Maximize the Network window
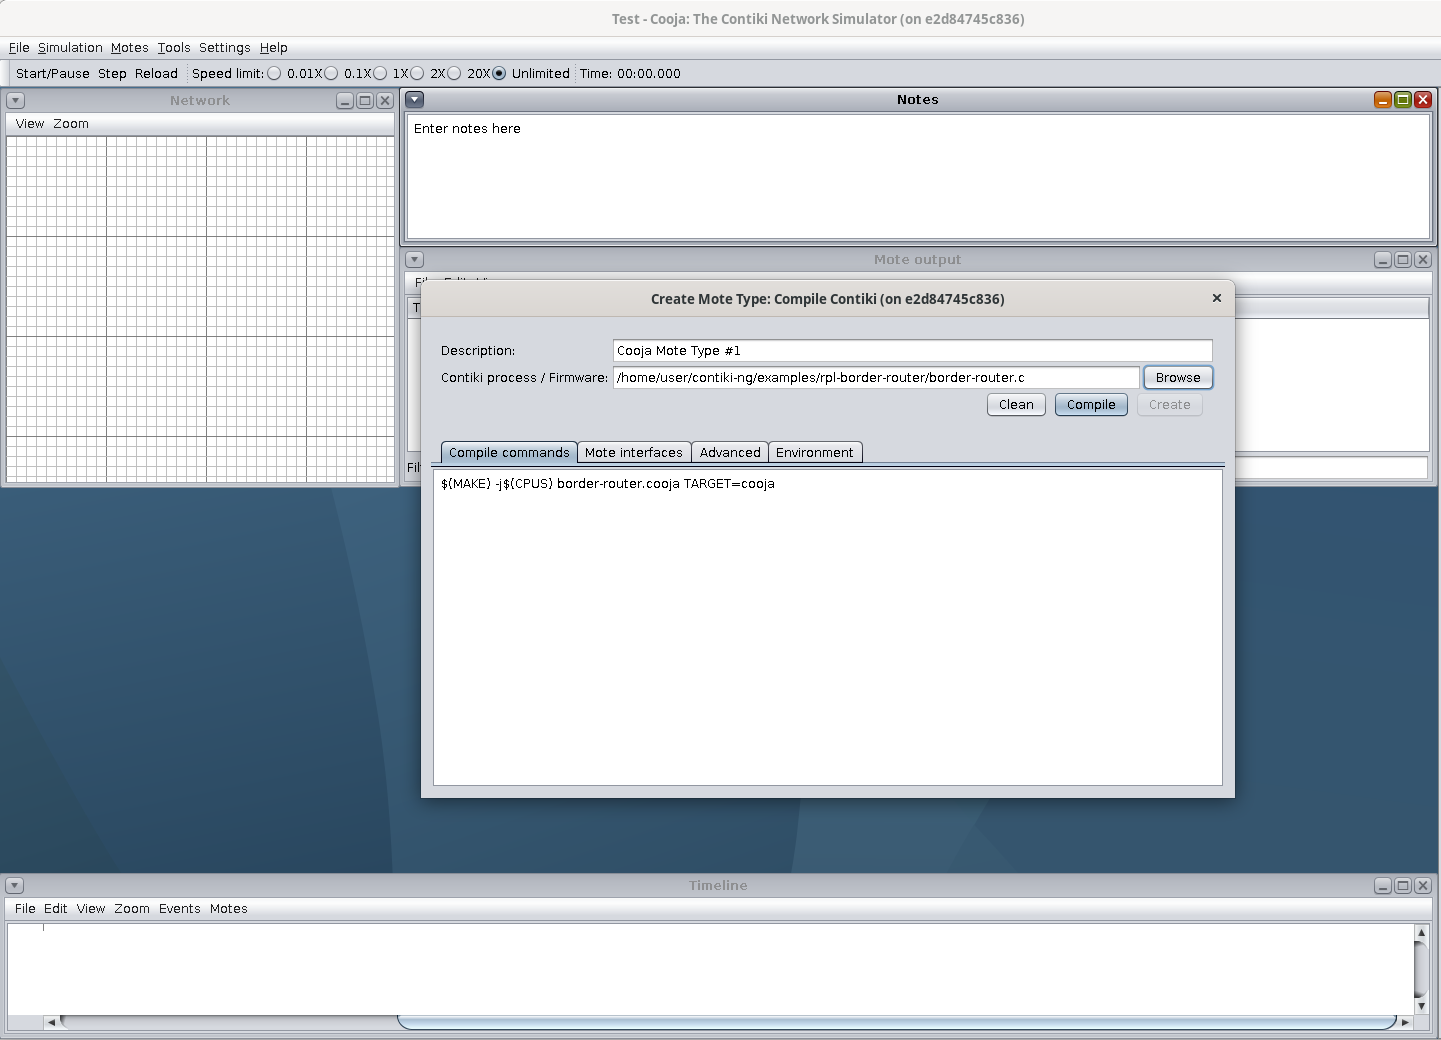The height and width of the screenshot is (1040, 1441). (365, 101)
